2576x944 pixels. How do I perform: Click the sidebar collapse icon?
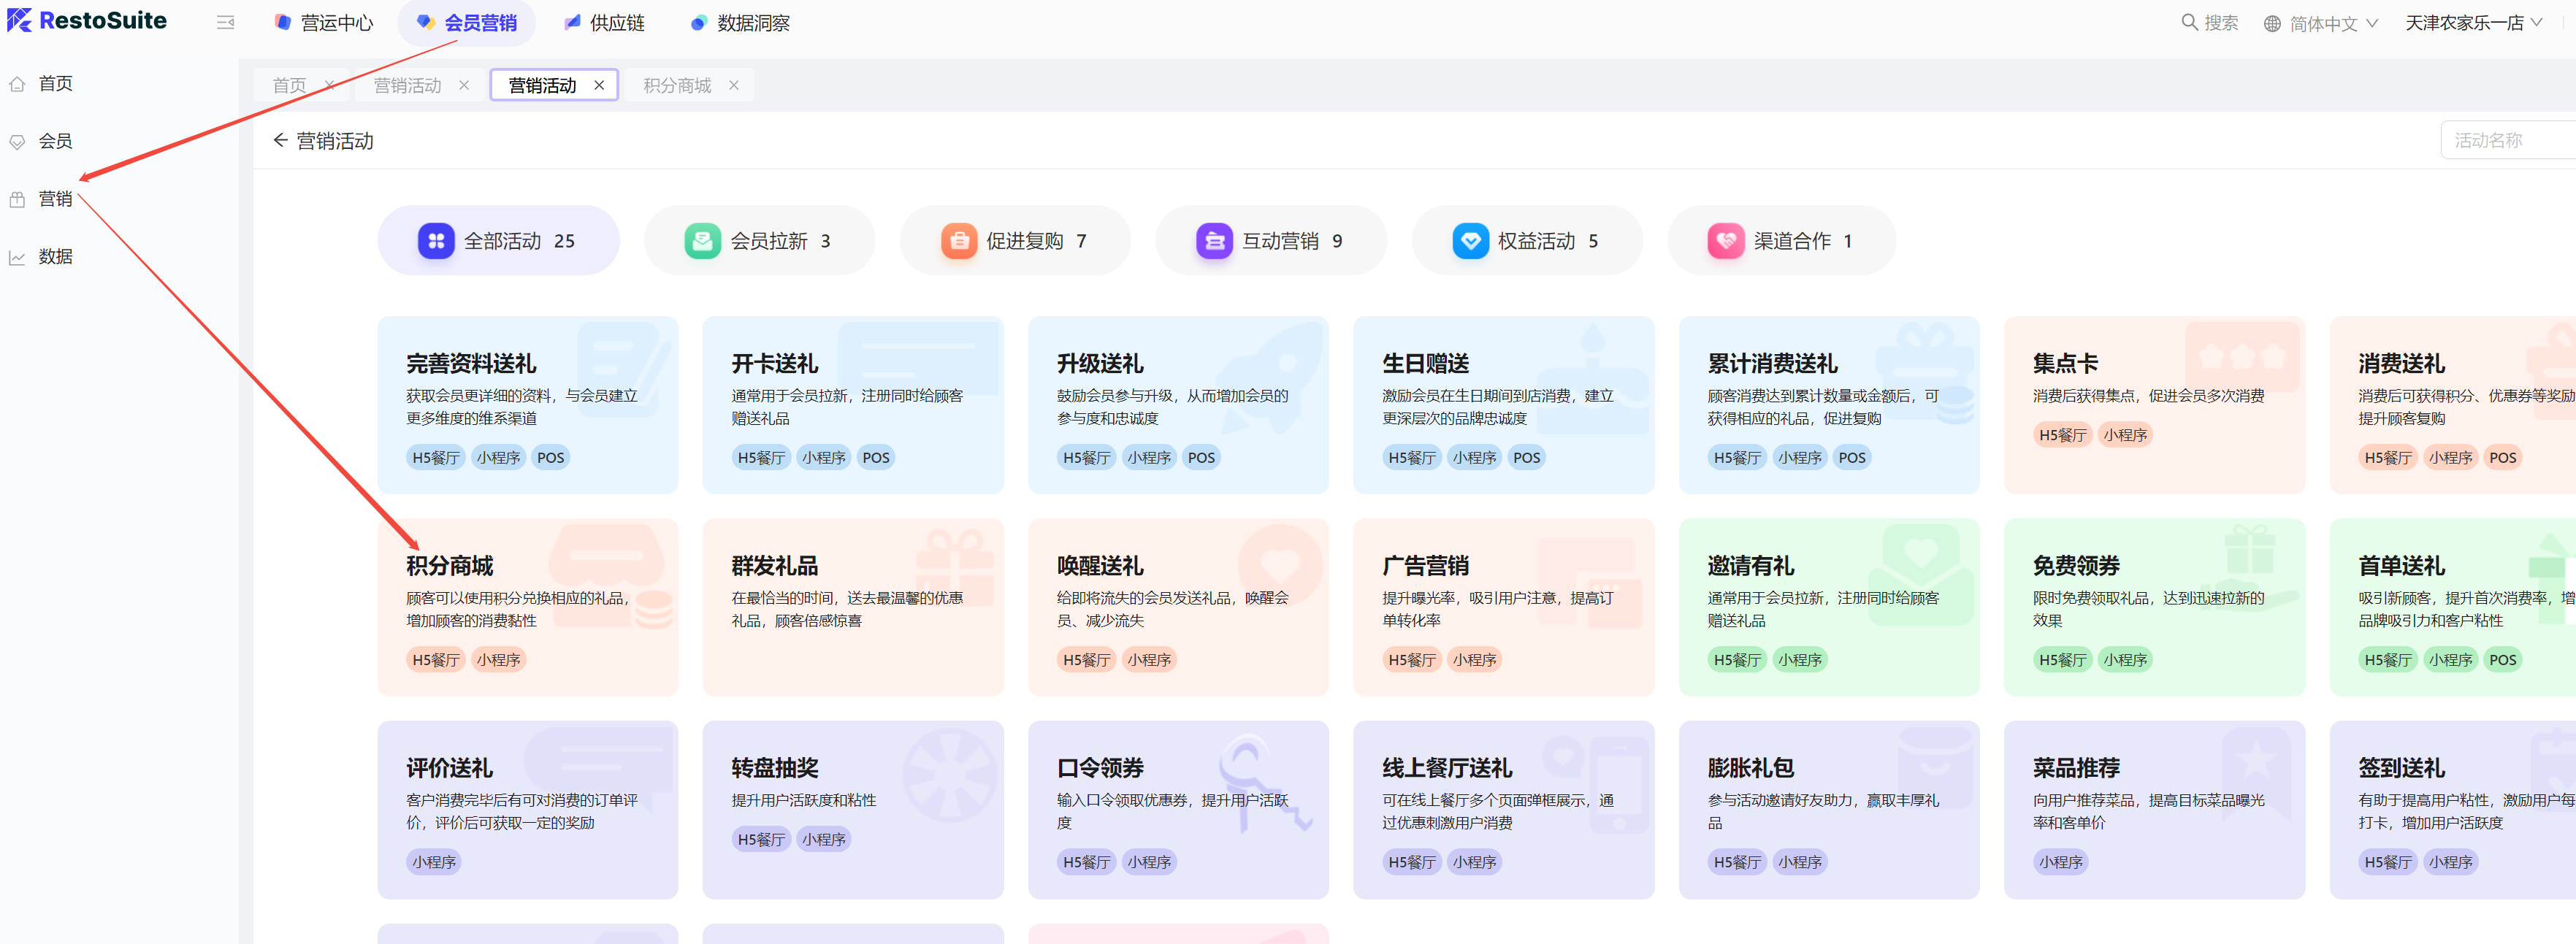(225, 22)
